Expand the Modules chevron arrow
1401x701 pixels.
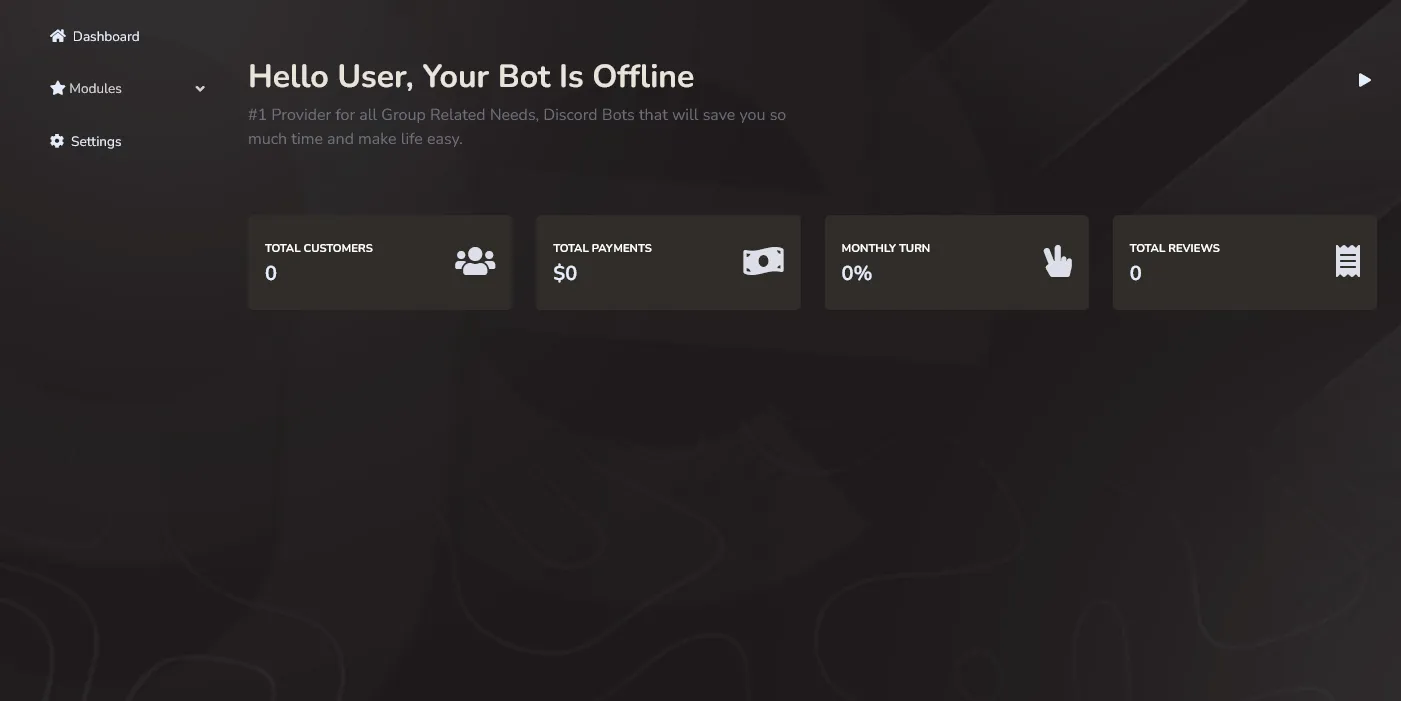(200, 89)
